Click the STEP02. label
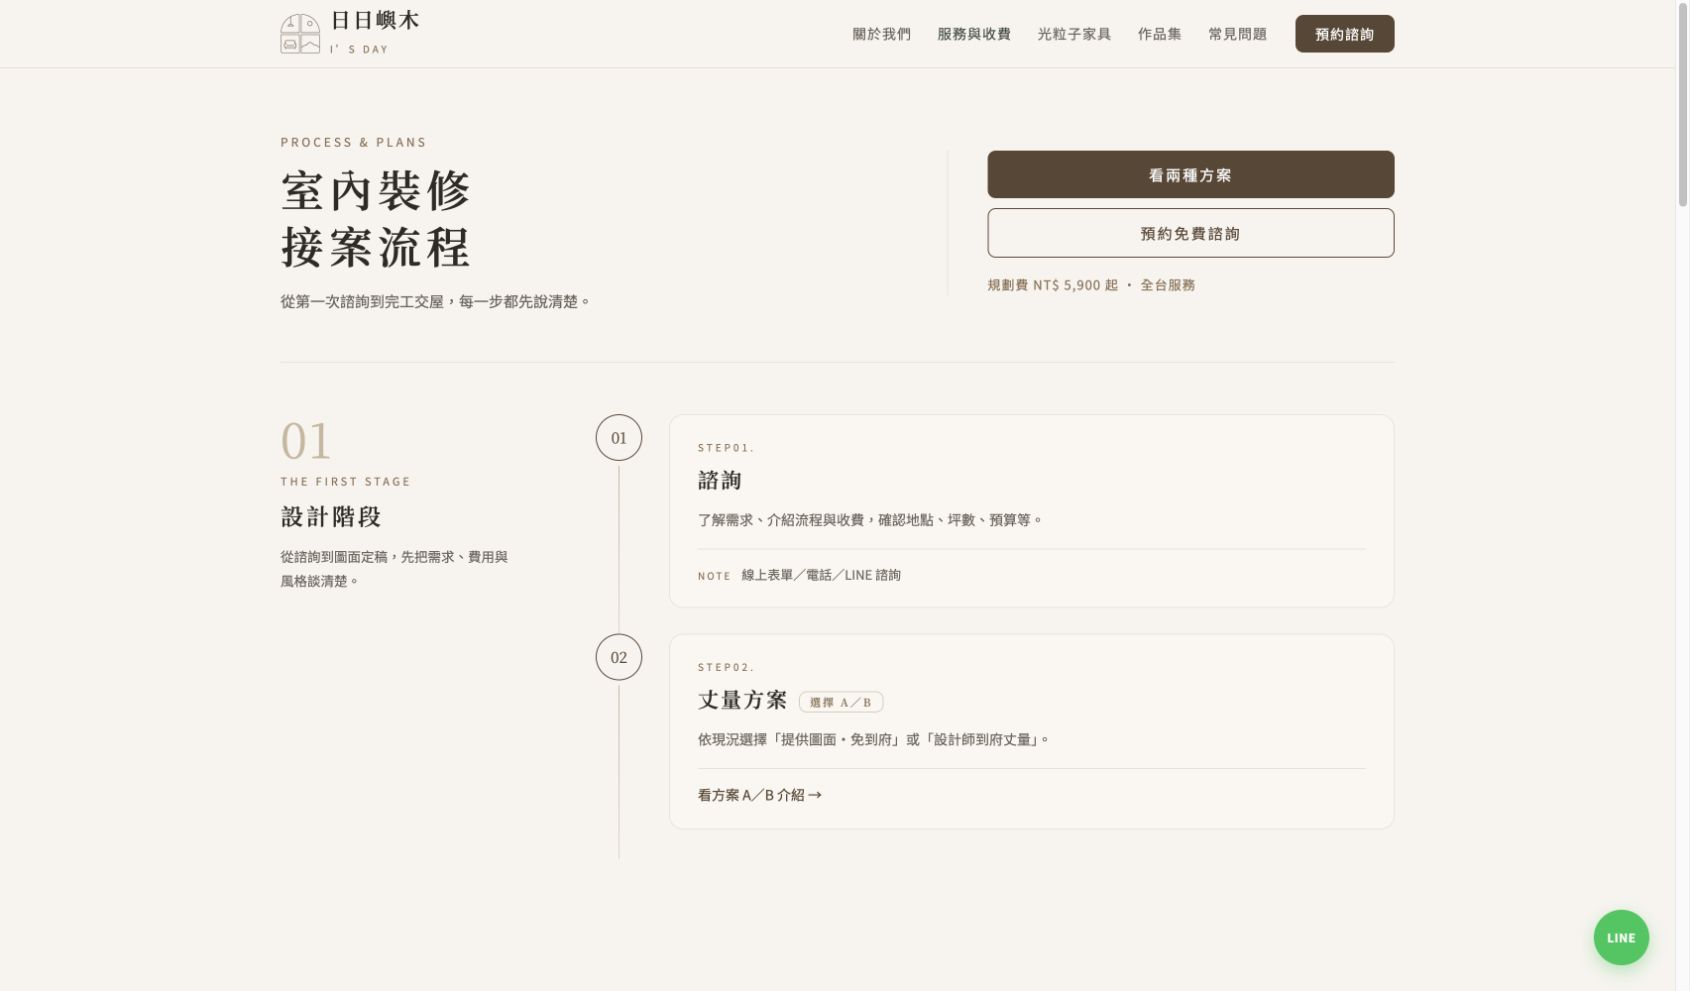This screenshot has width=1690, height=991. click(x=726, y=667)
